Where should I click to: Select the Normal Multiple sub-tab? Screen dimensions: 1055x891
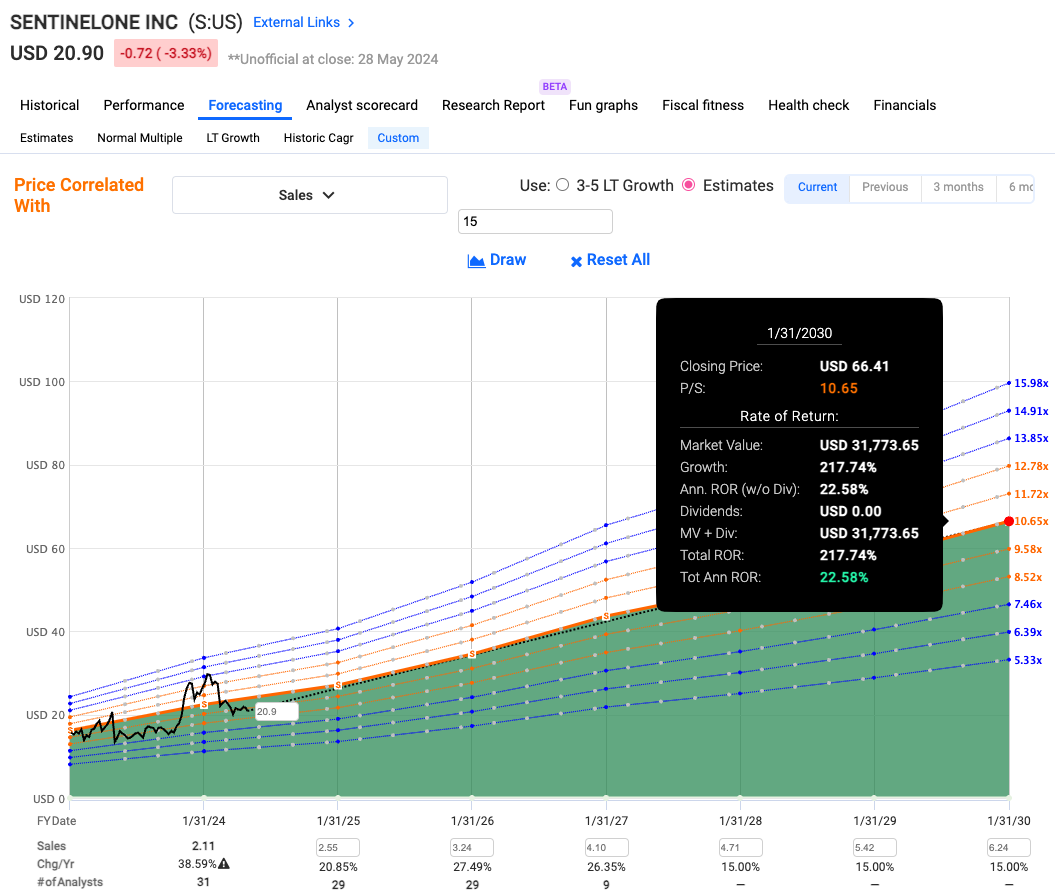pos(140,138)
